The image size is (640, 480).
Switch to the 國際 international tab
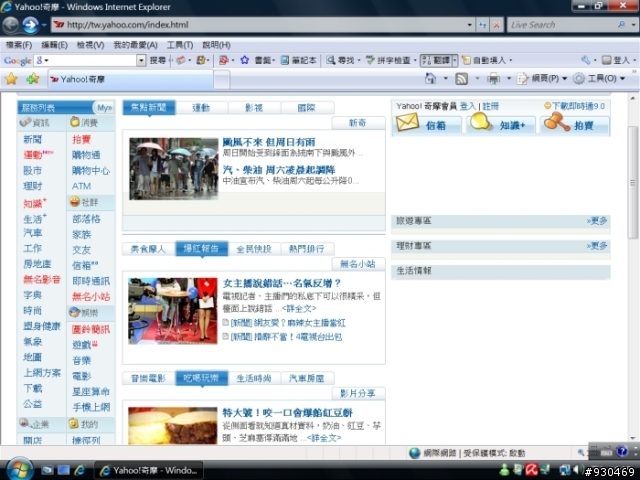point(307,108)
